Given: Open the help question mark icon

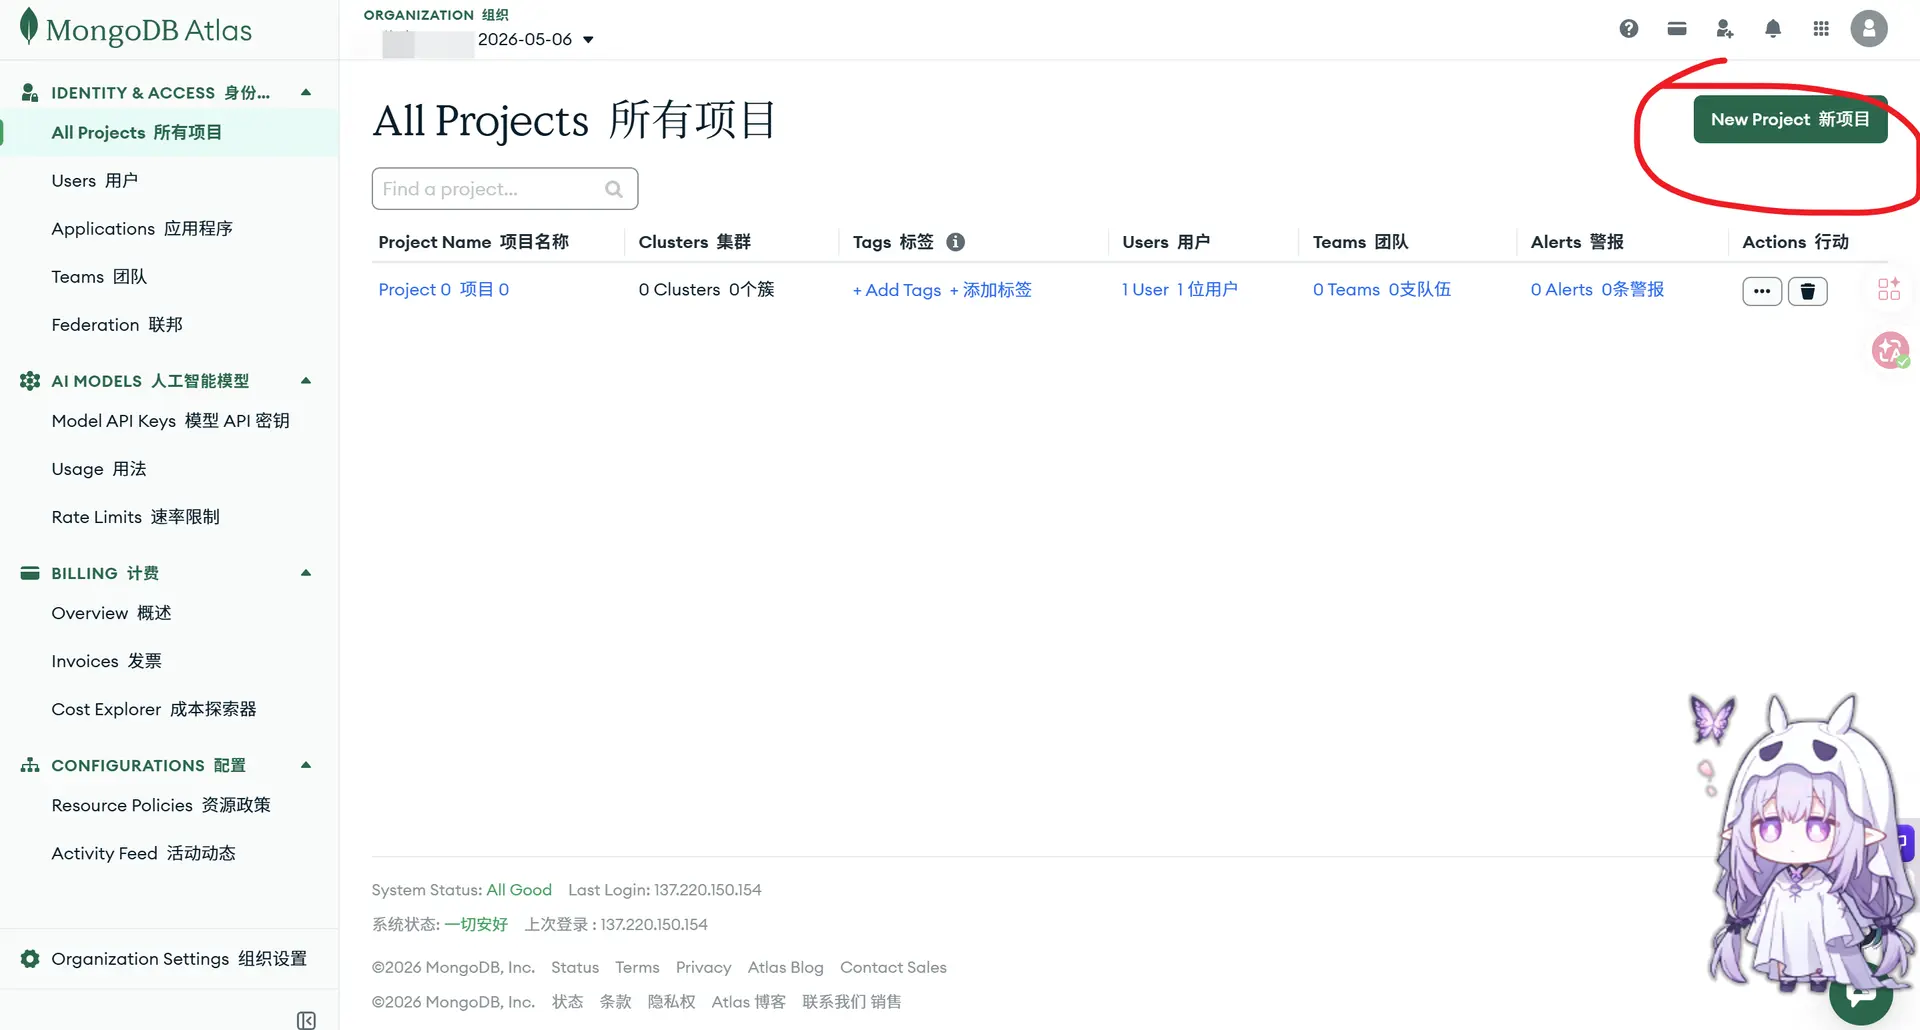Looking at the screenshot, I should [x=1629, y=29].
